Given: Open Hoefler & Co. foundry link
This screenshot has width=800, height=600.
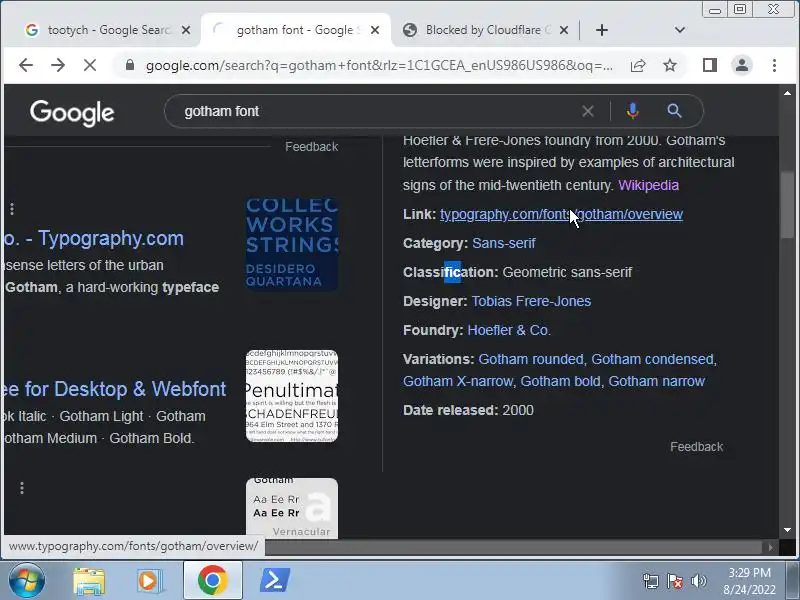Looking at the screenshot, I should 509,331.
